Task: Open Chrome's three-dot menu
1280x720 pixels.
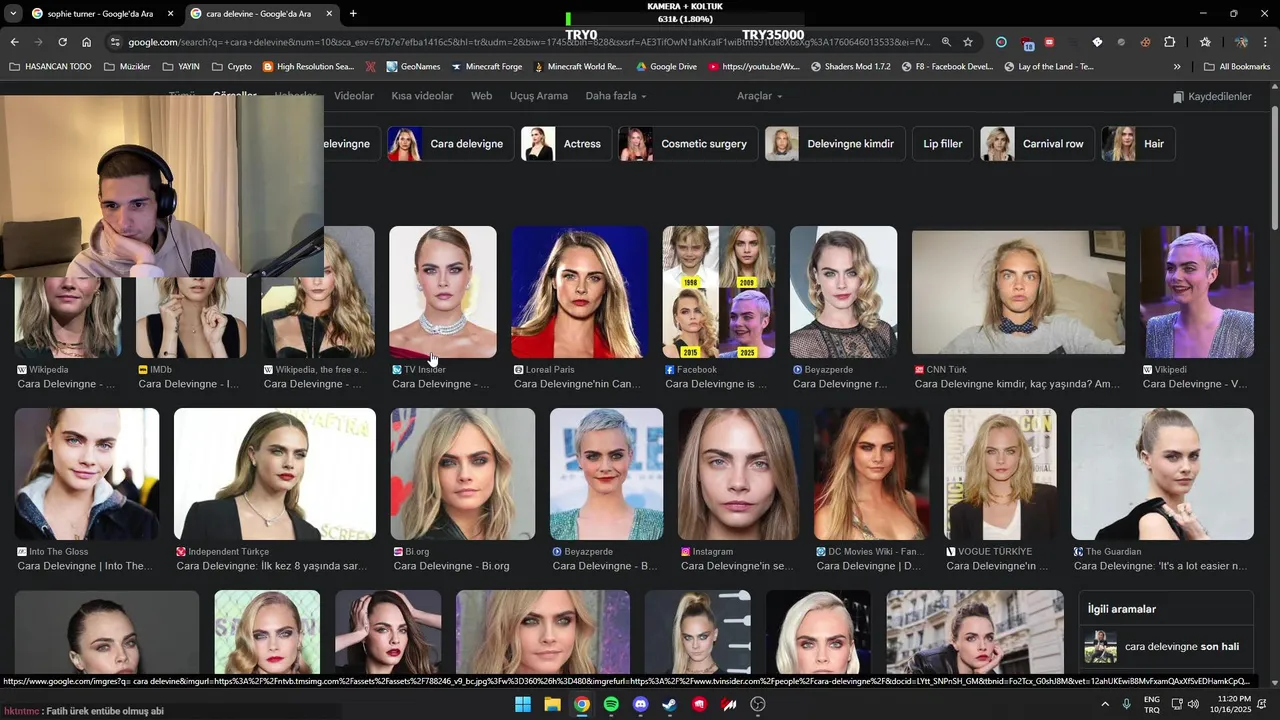Action: [1266, 42]
